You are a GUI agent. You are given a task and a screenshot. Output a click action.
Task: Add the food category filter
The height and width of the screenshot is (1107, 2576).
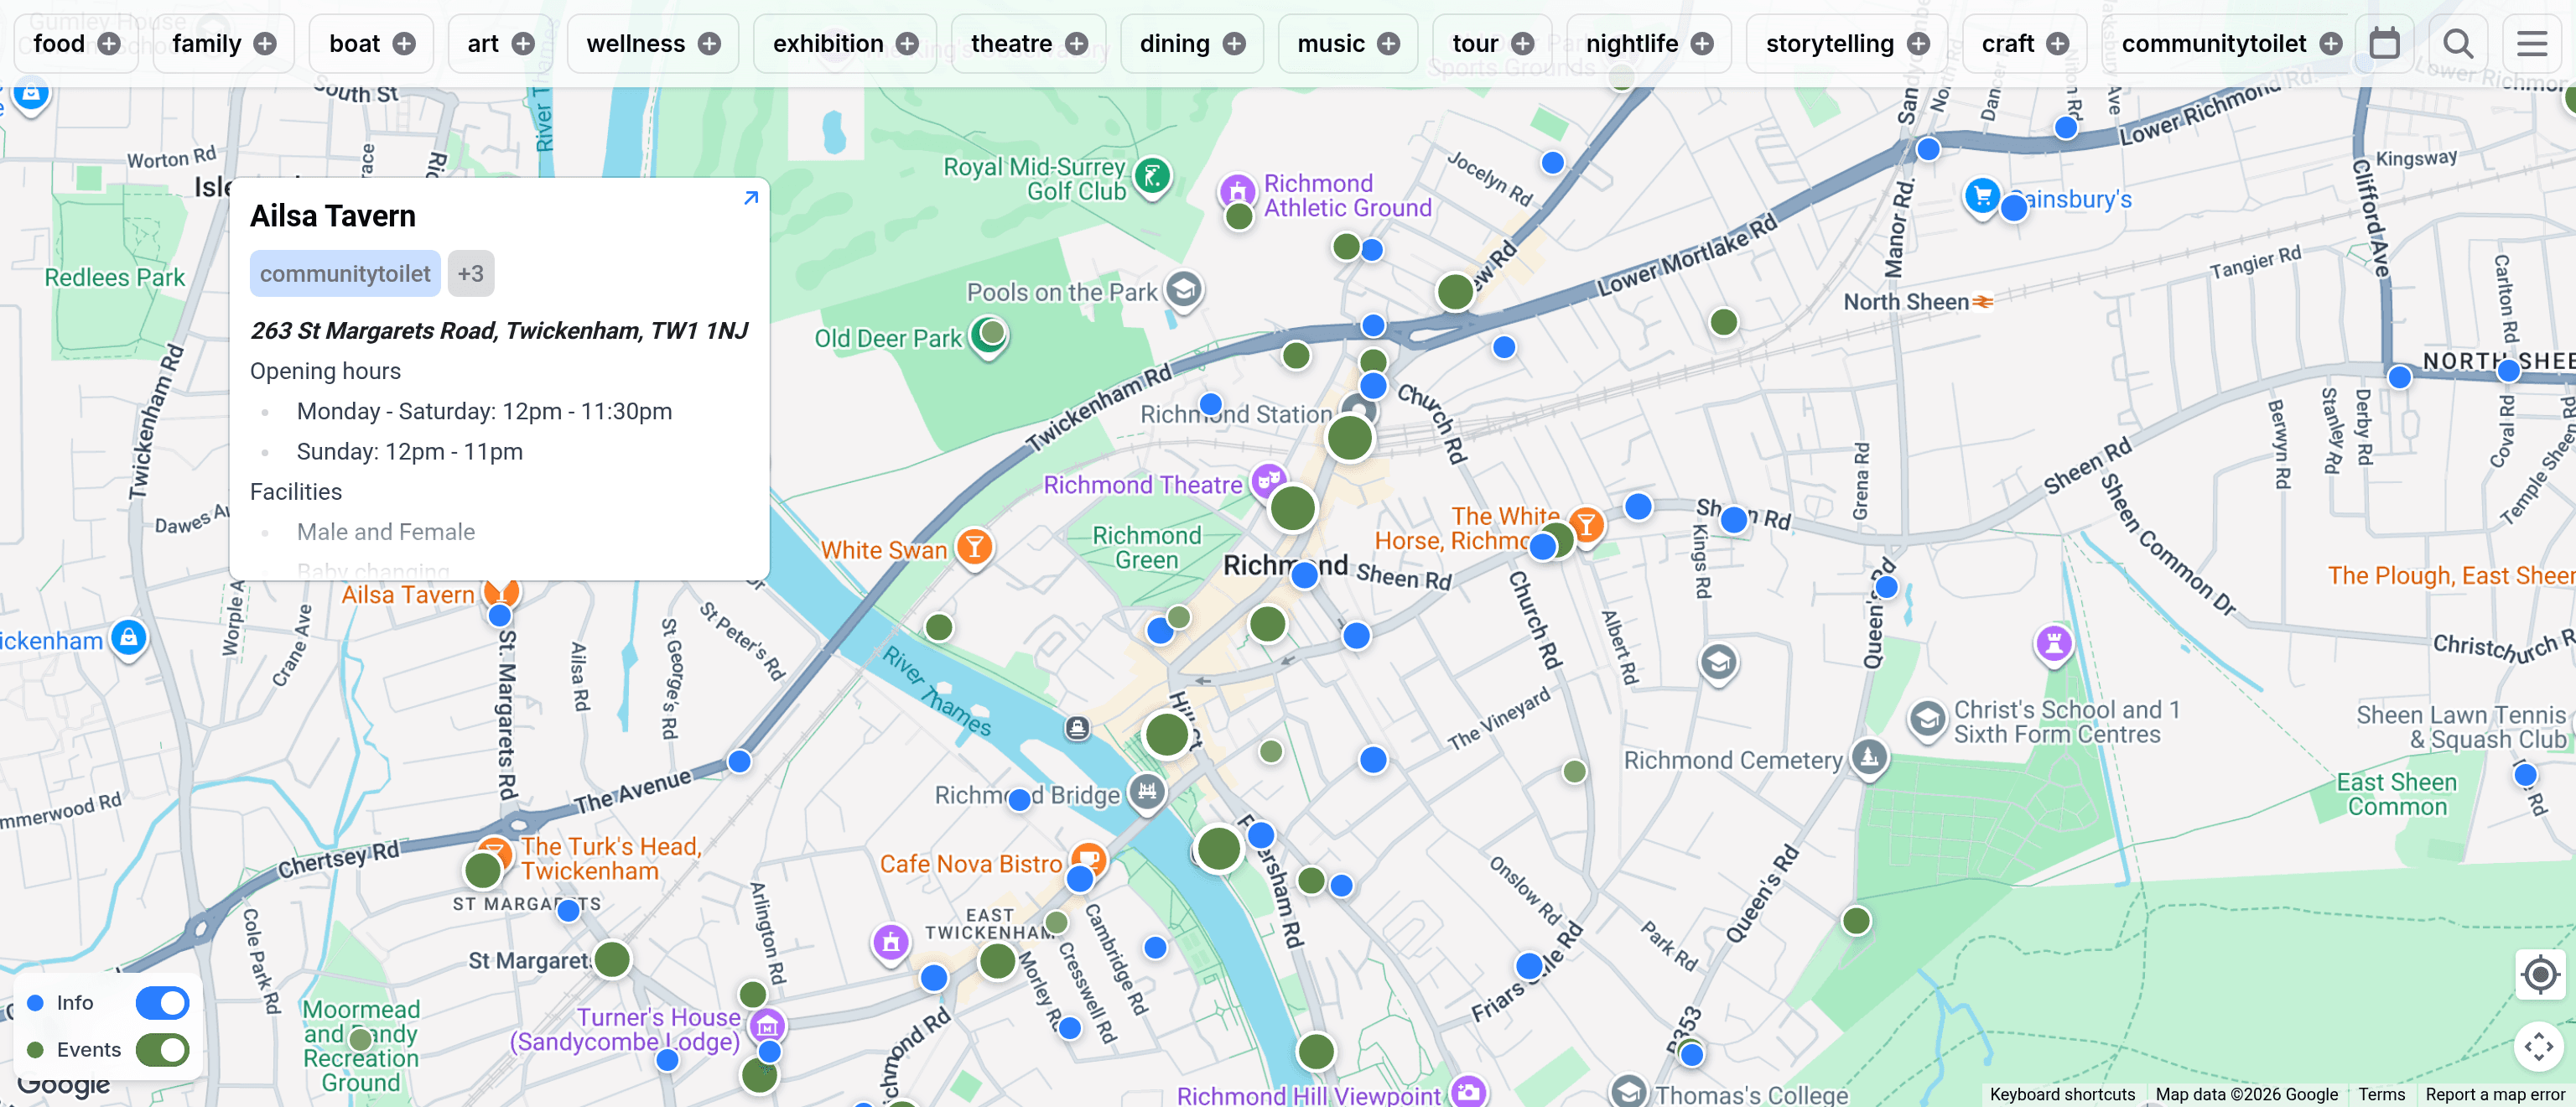76,44
